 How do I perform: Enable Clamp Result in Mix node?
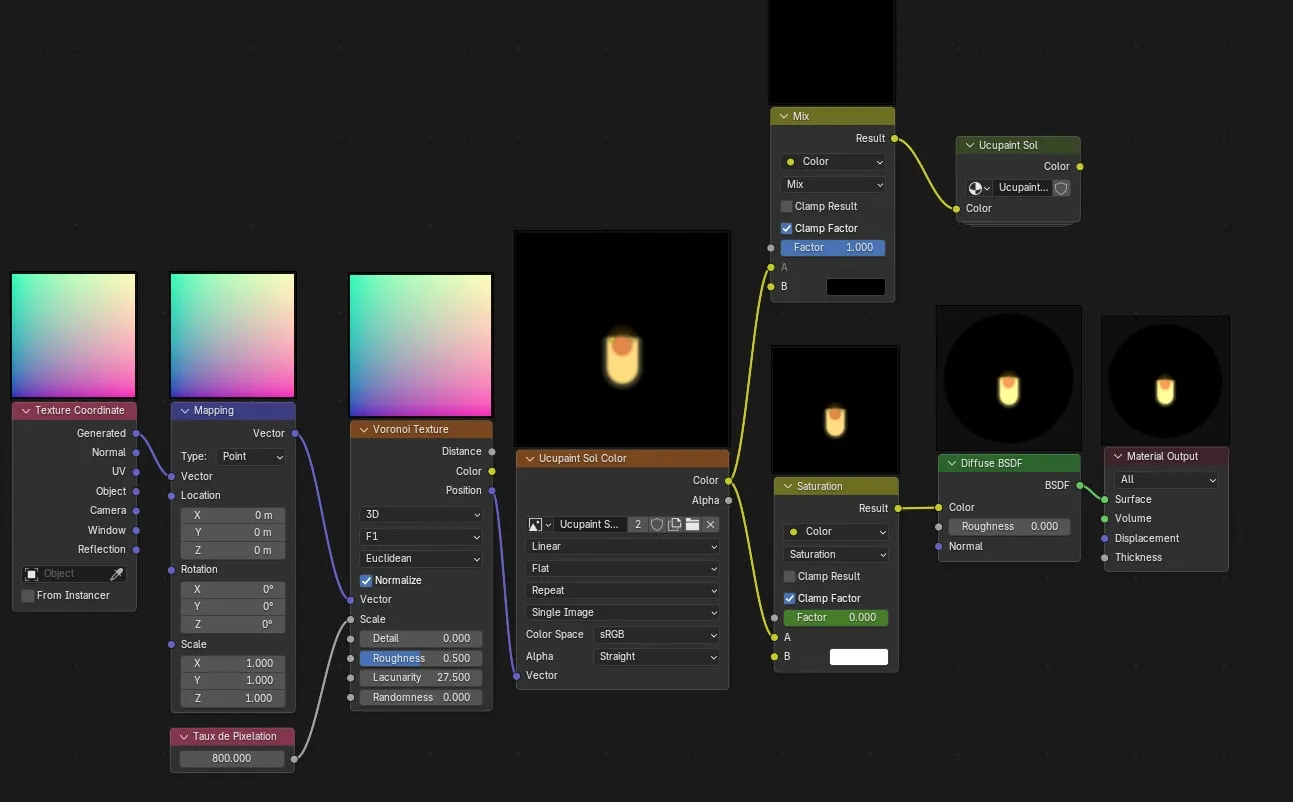pos(786,206)
